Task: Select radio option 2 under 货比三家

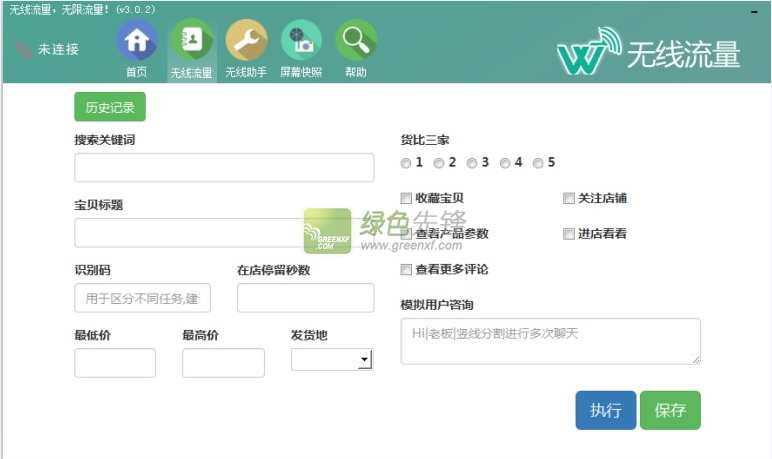Action: click(439, 163)
